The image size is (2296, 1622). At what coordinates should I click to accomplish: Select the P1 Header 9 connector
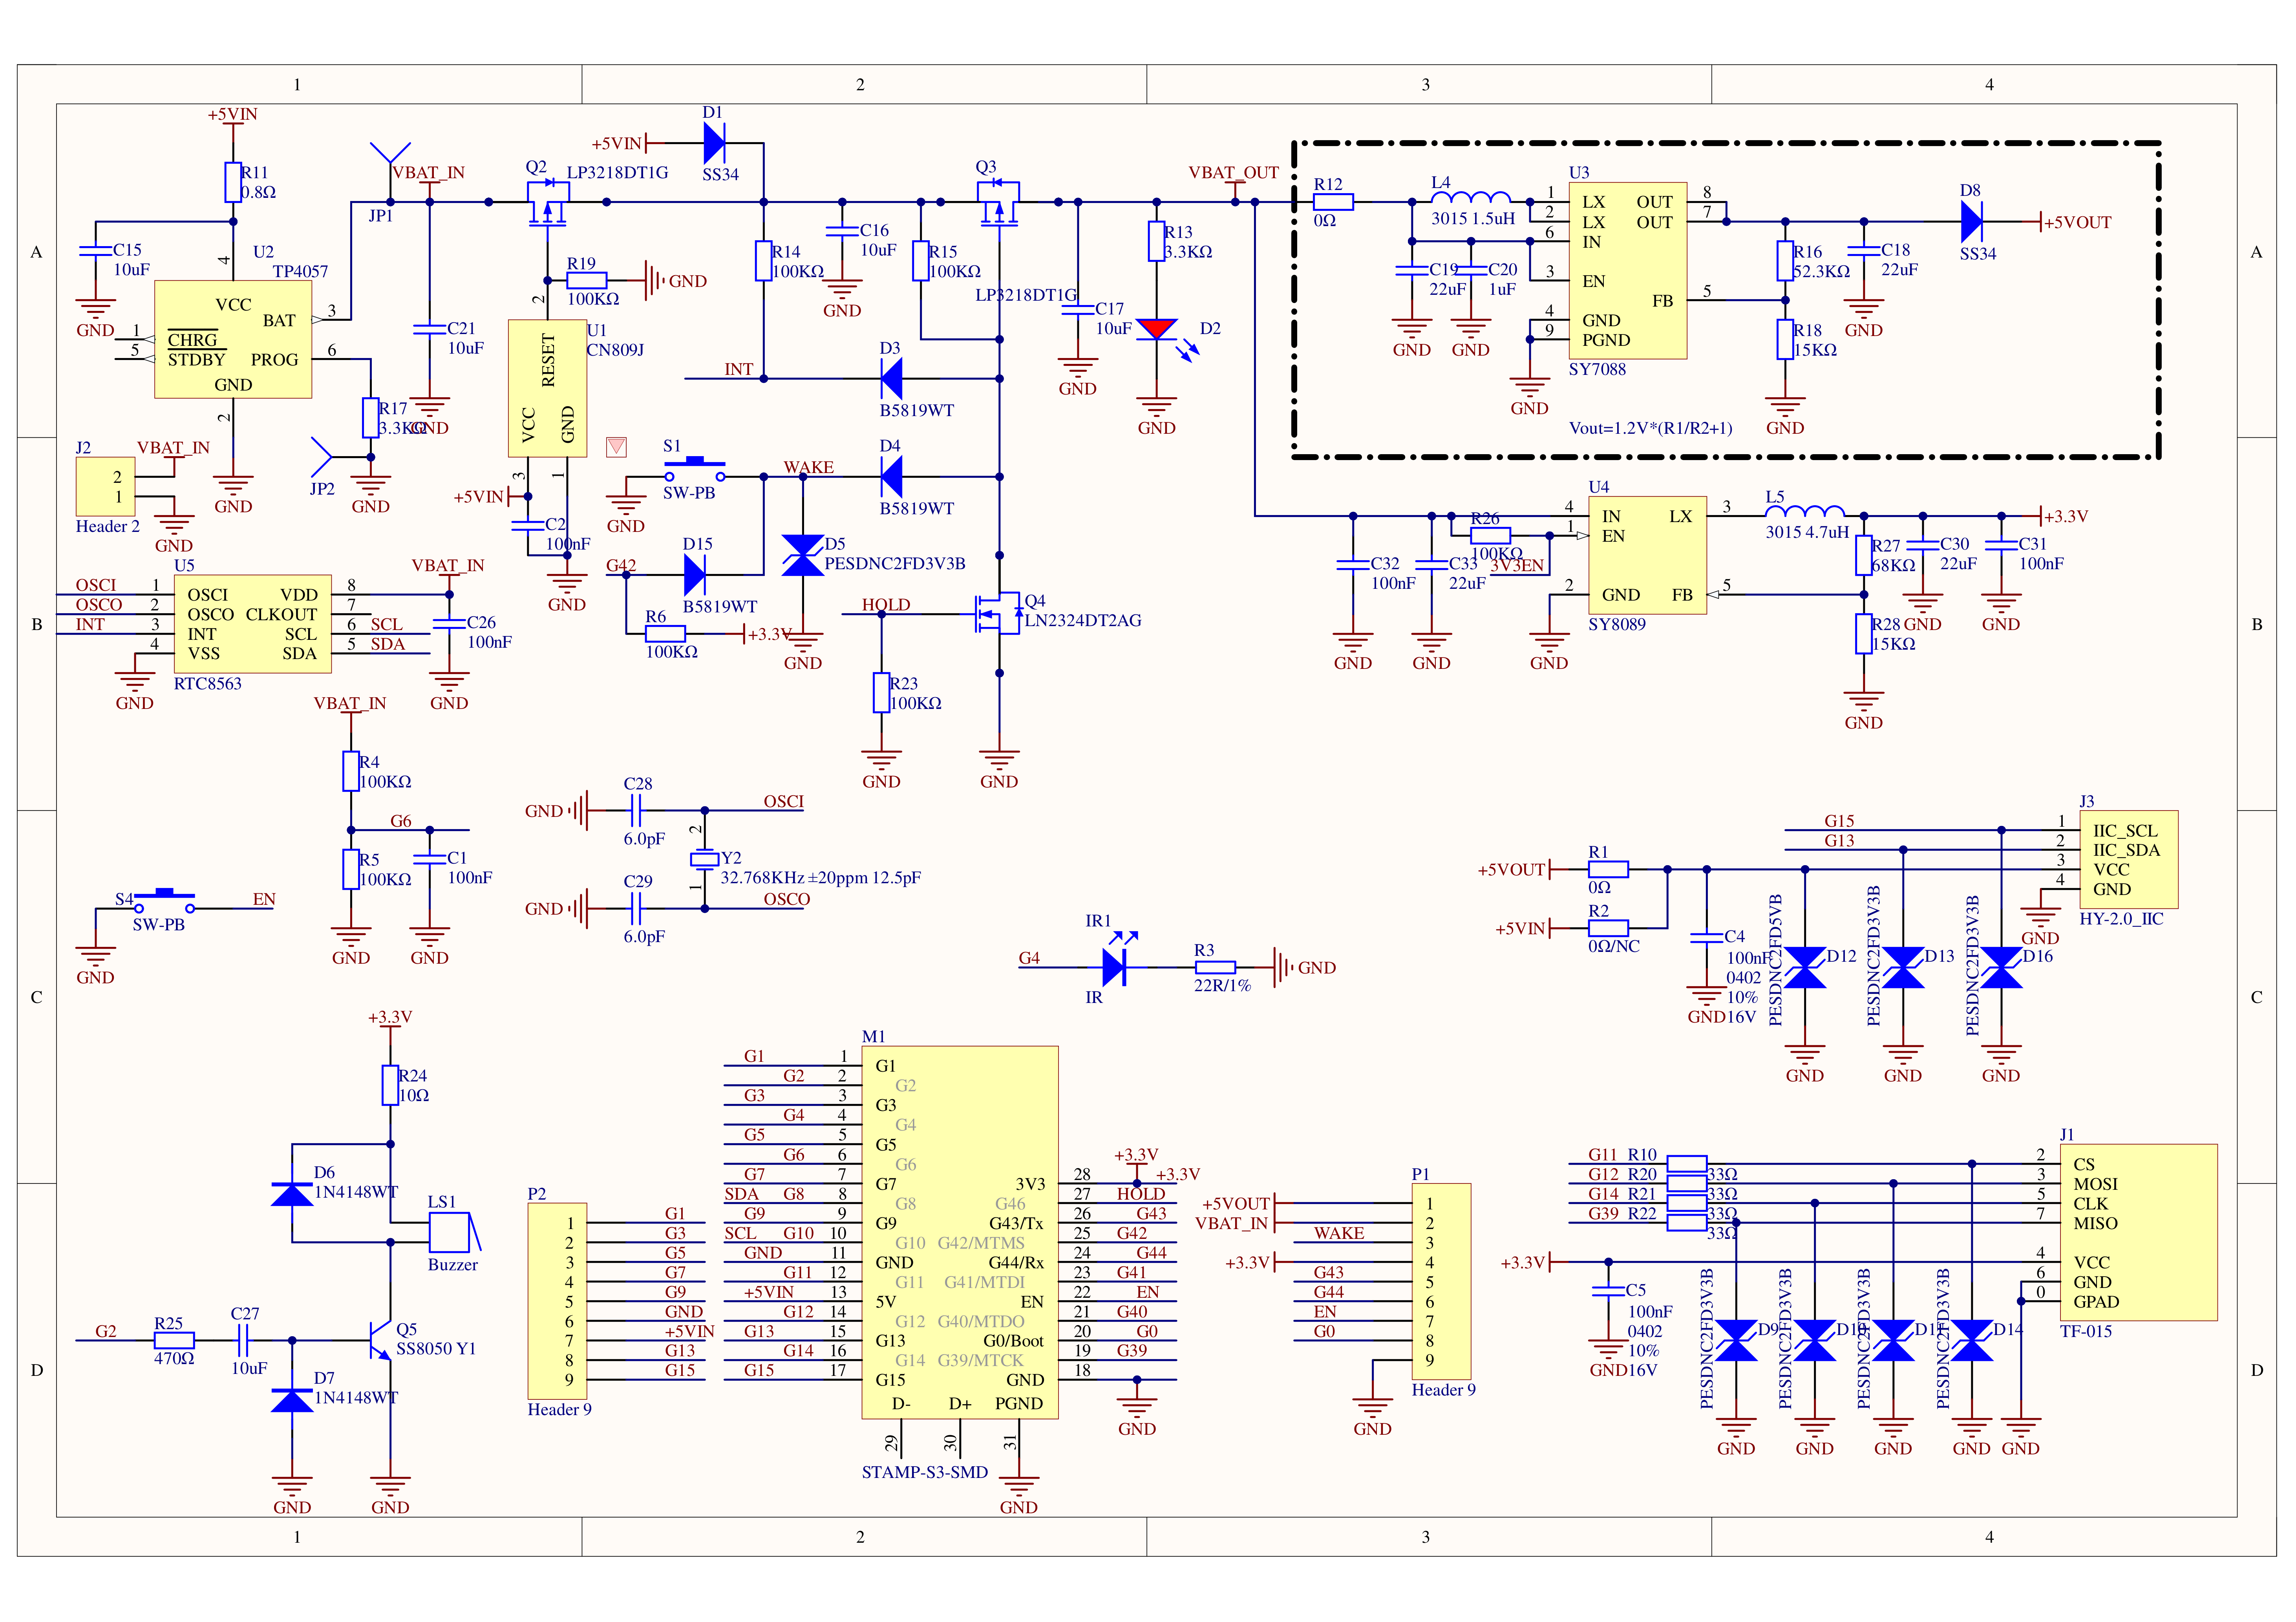coord(1441,1281)
